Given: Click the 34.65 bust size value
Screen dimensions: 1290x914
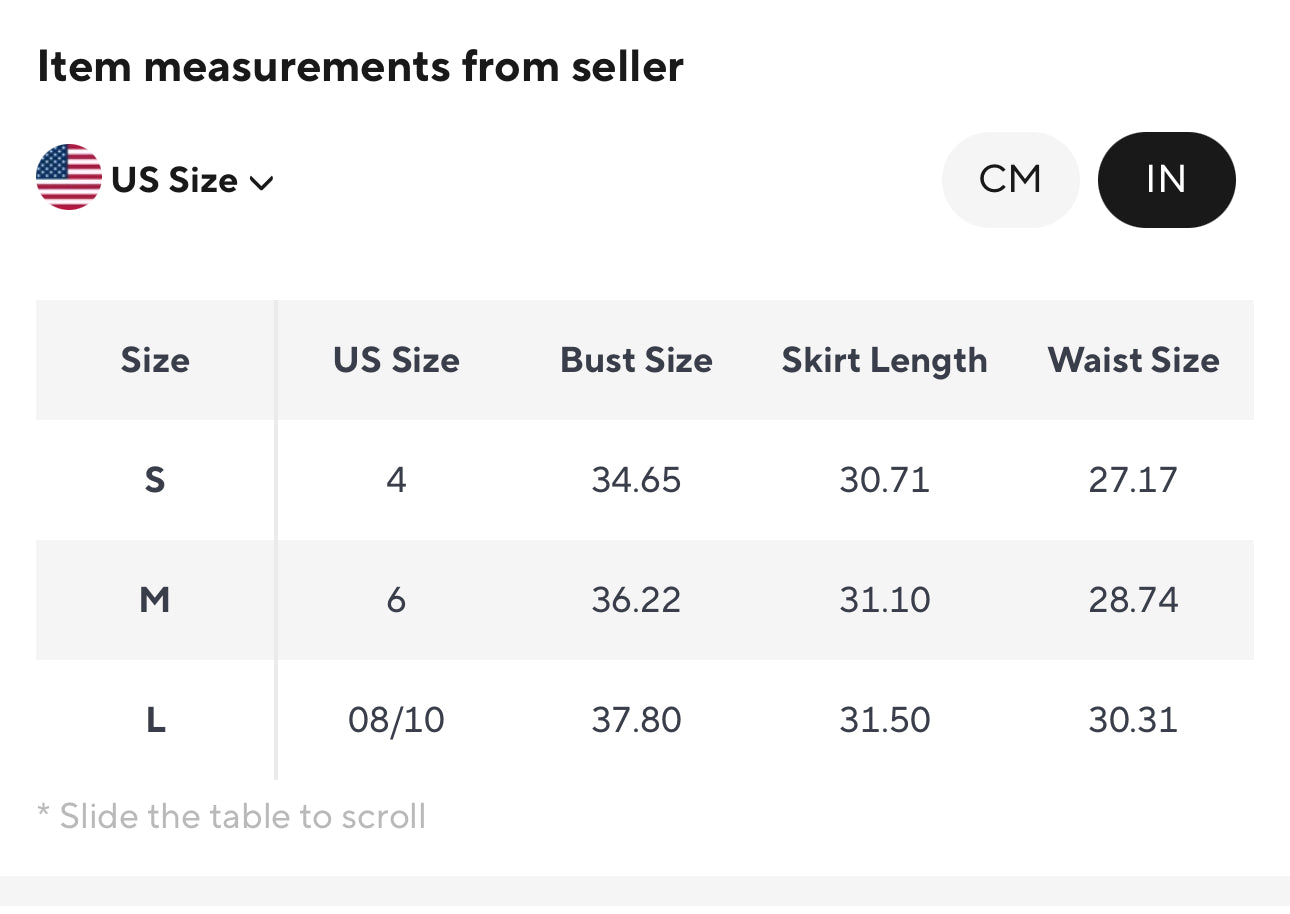Looking at the screenshot, I should 636,480.
